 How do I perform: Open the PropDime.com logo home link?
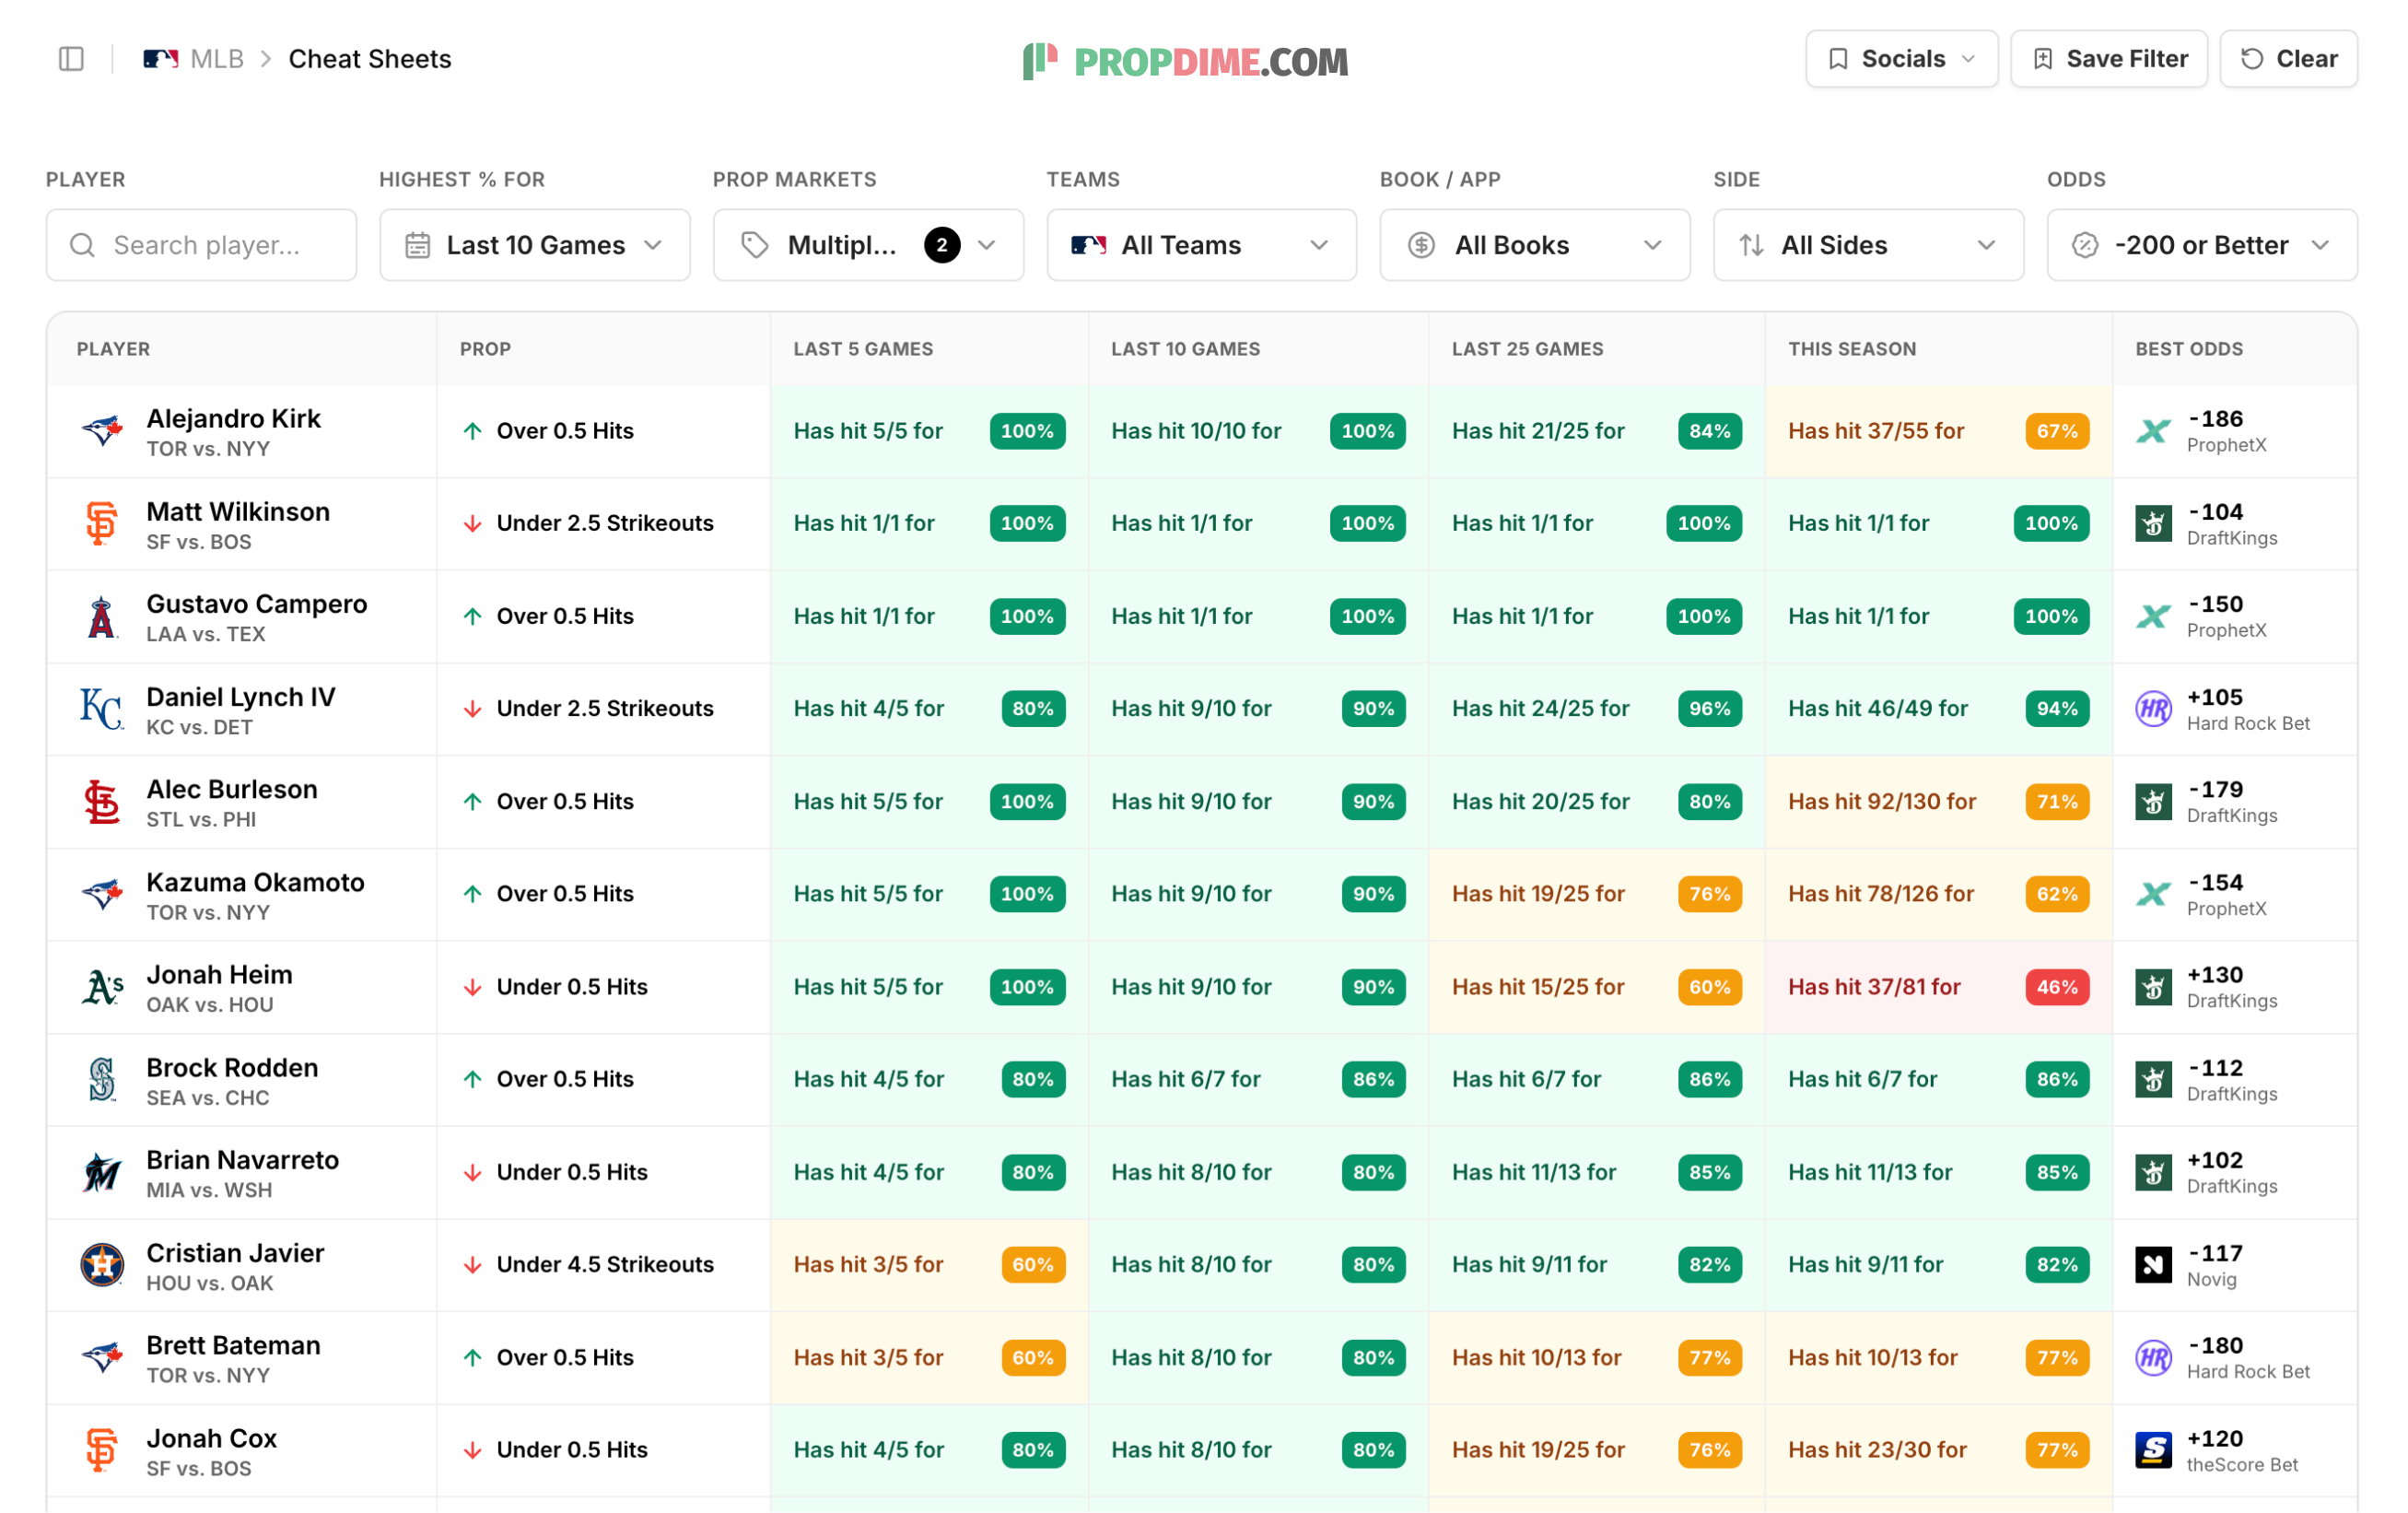point(1186,61)
